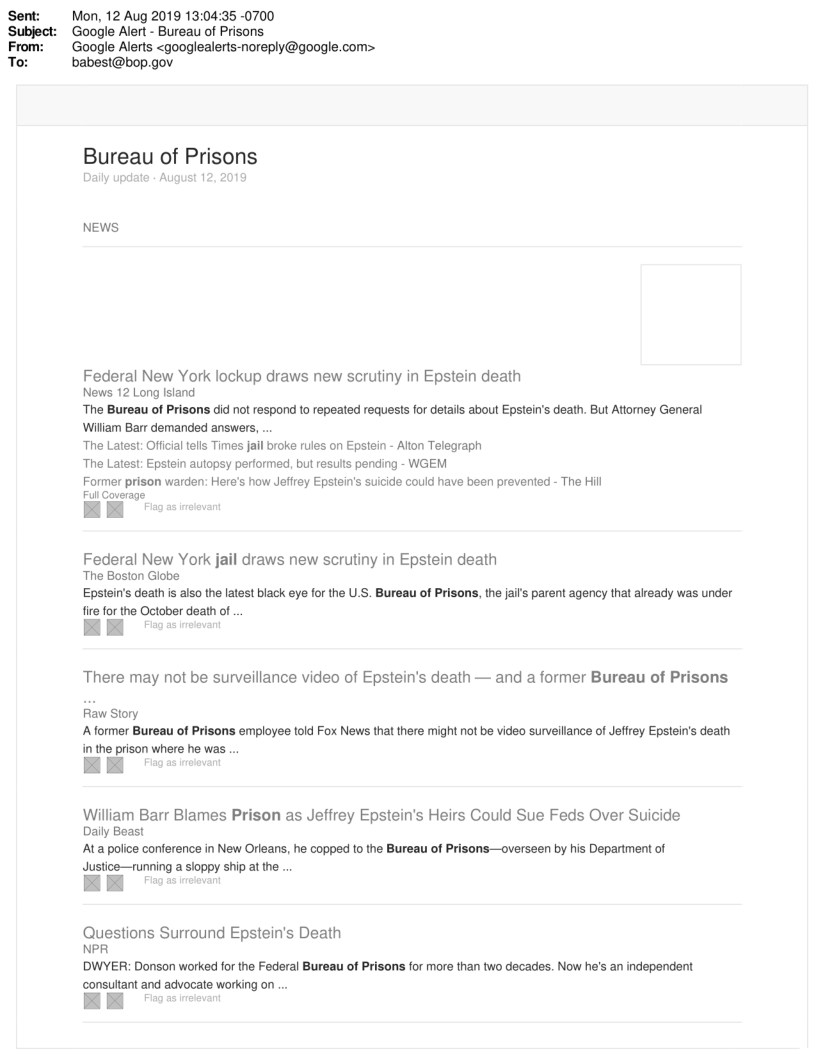This screenshot has width=816, height=1056.
Task: Open the surveillance video headline from Raw Story
Action: pyautogui.click(x=405, y=678)
